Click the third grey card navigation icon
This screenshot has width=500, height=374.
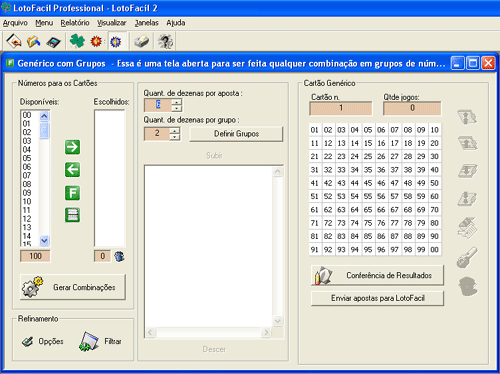pyautogui.click(x=467, y=171)
